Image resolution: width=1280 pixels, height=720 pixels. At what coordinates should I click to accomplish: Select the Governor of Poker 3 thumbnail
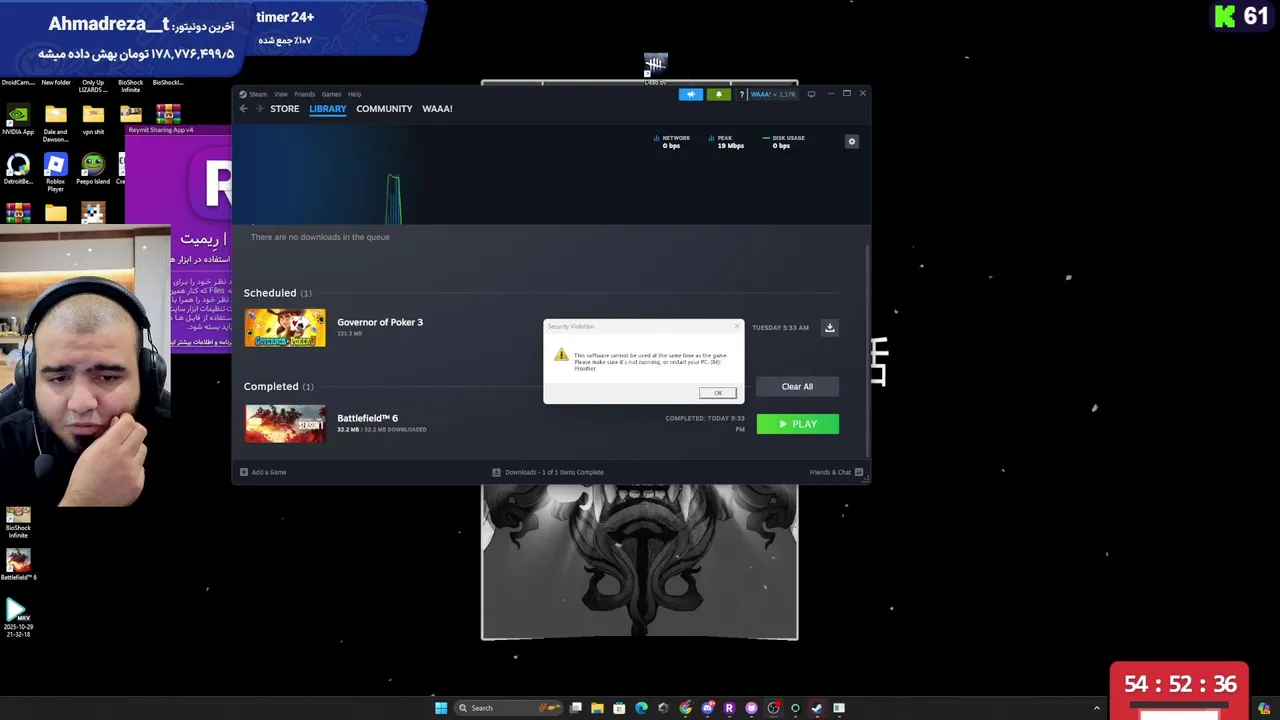point(285,328)
